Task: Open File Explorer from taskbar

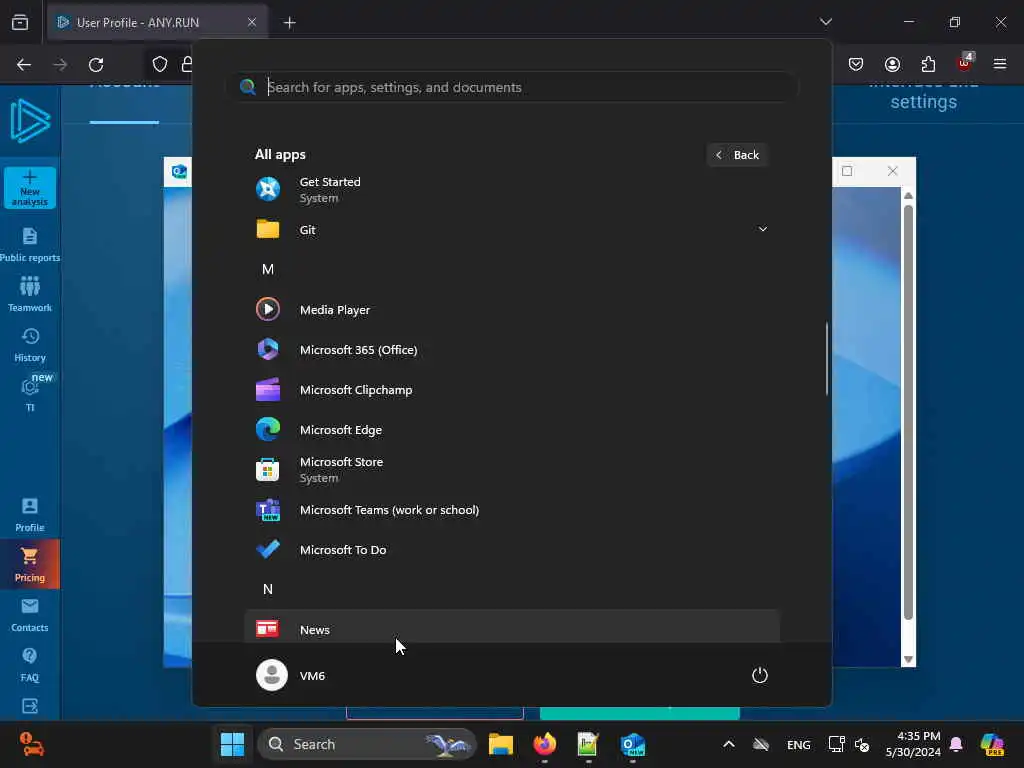Action: (x=501, y=744)
